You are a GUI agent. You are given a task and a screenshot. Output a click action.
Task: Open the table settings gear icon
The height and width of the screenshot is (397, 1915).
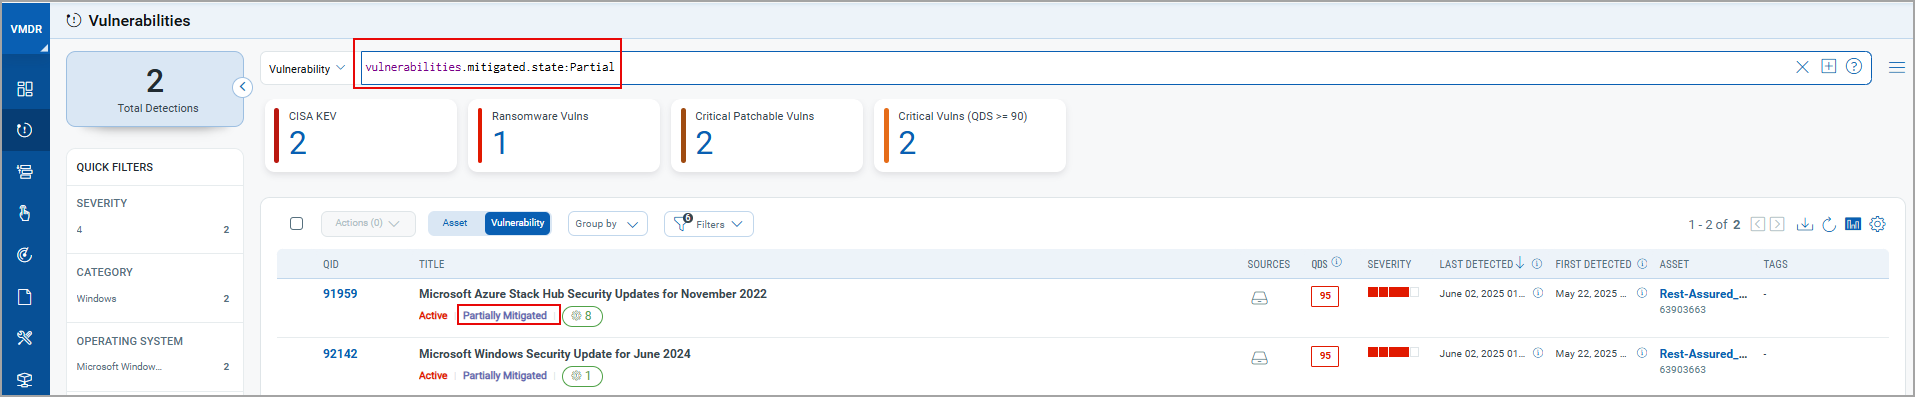coord(1877,224)
